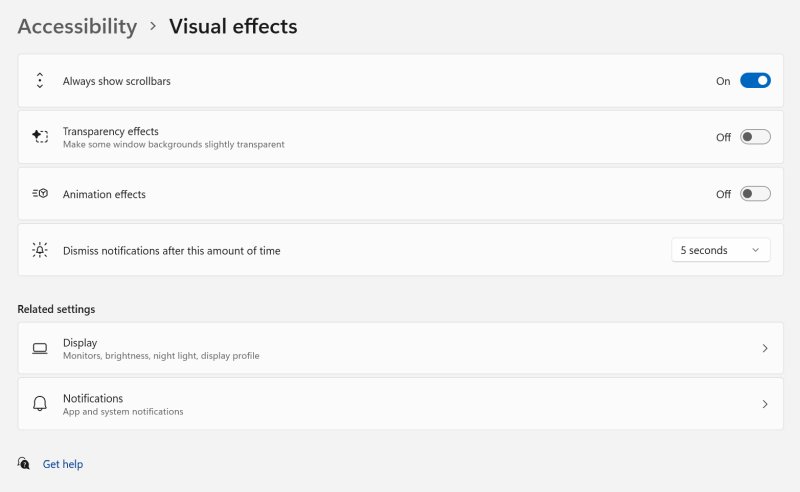Open Display related settings row
This screenshot has width=800, height=492.
point(400,348)
